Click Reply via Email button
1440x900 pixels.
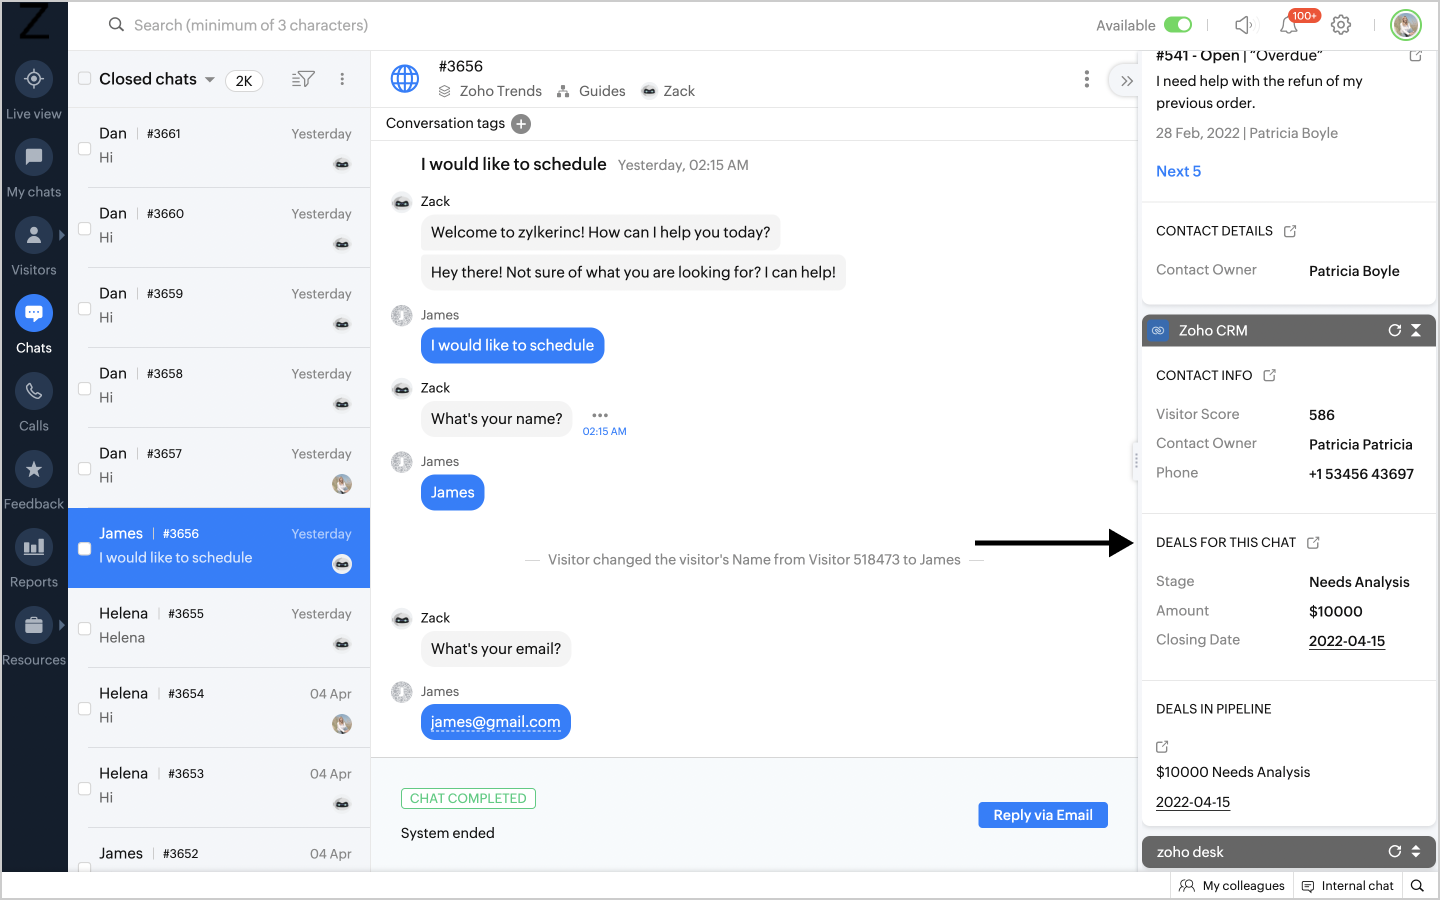[1043, 815]
